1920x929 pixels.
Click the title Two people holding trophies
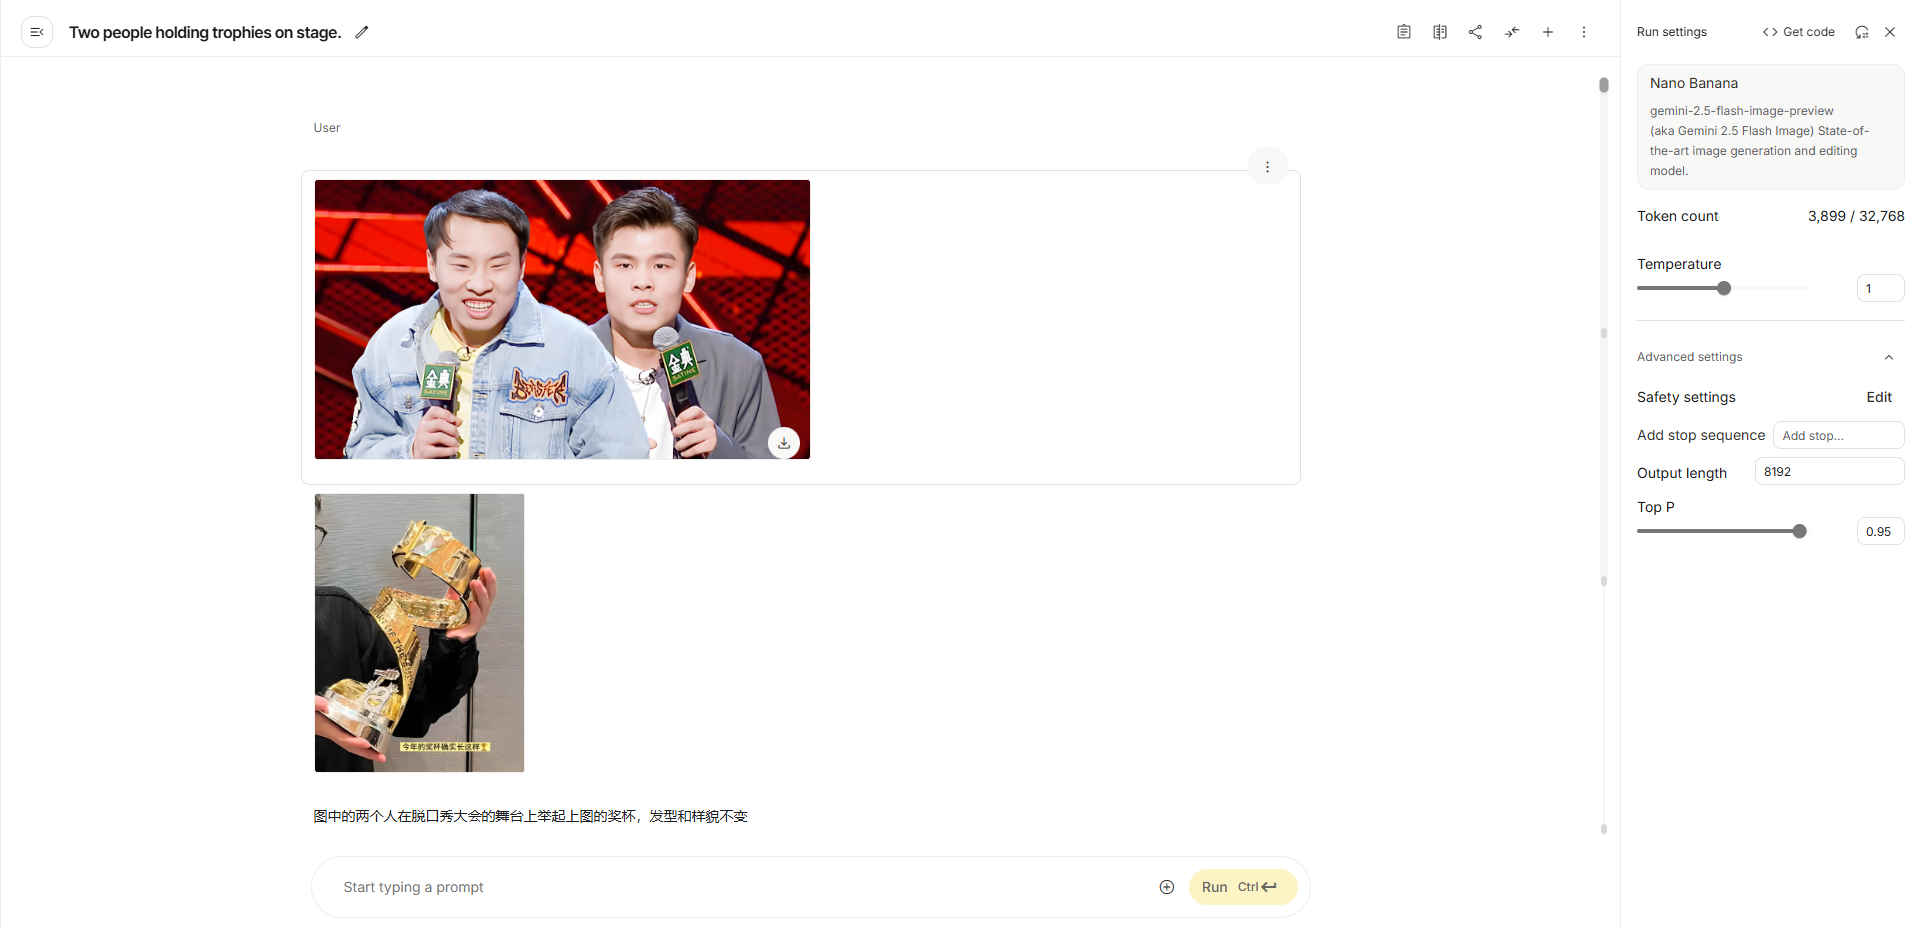point(205,32)
